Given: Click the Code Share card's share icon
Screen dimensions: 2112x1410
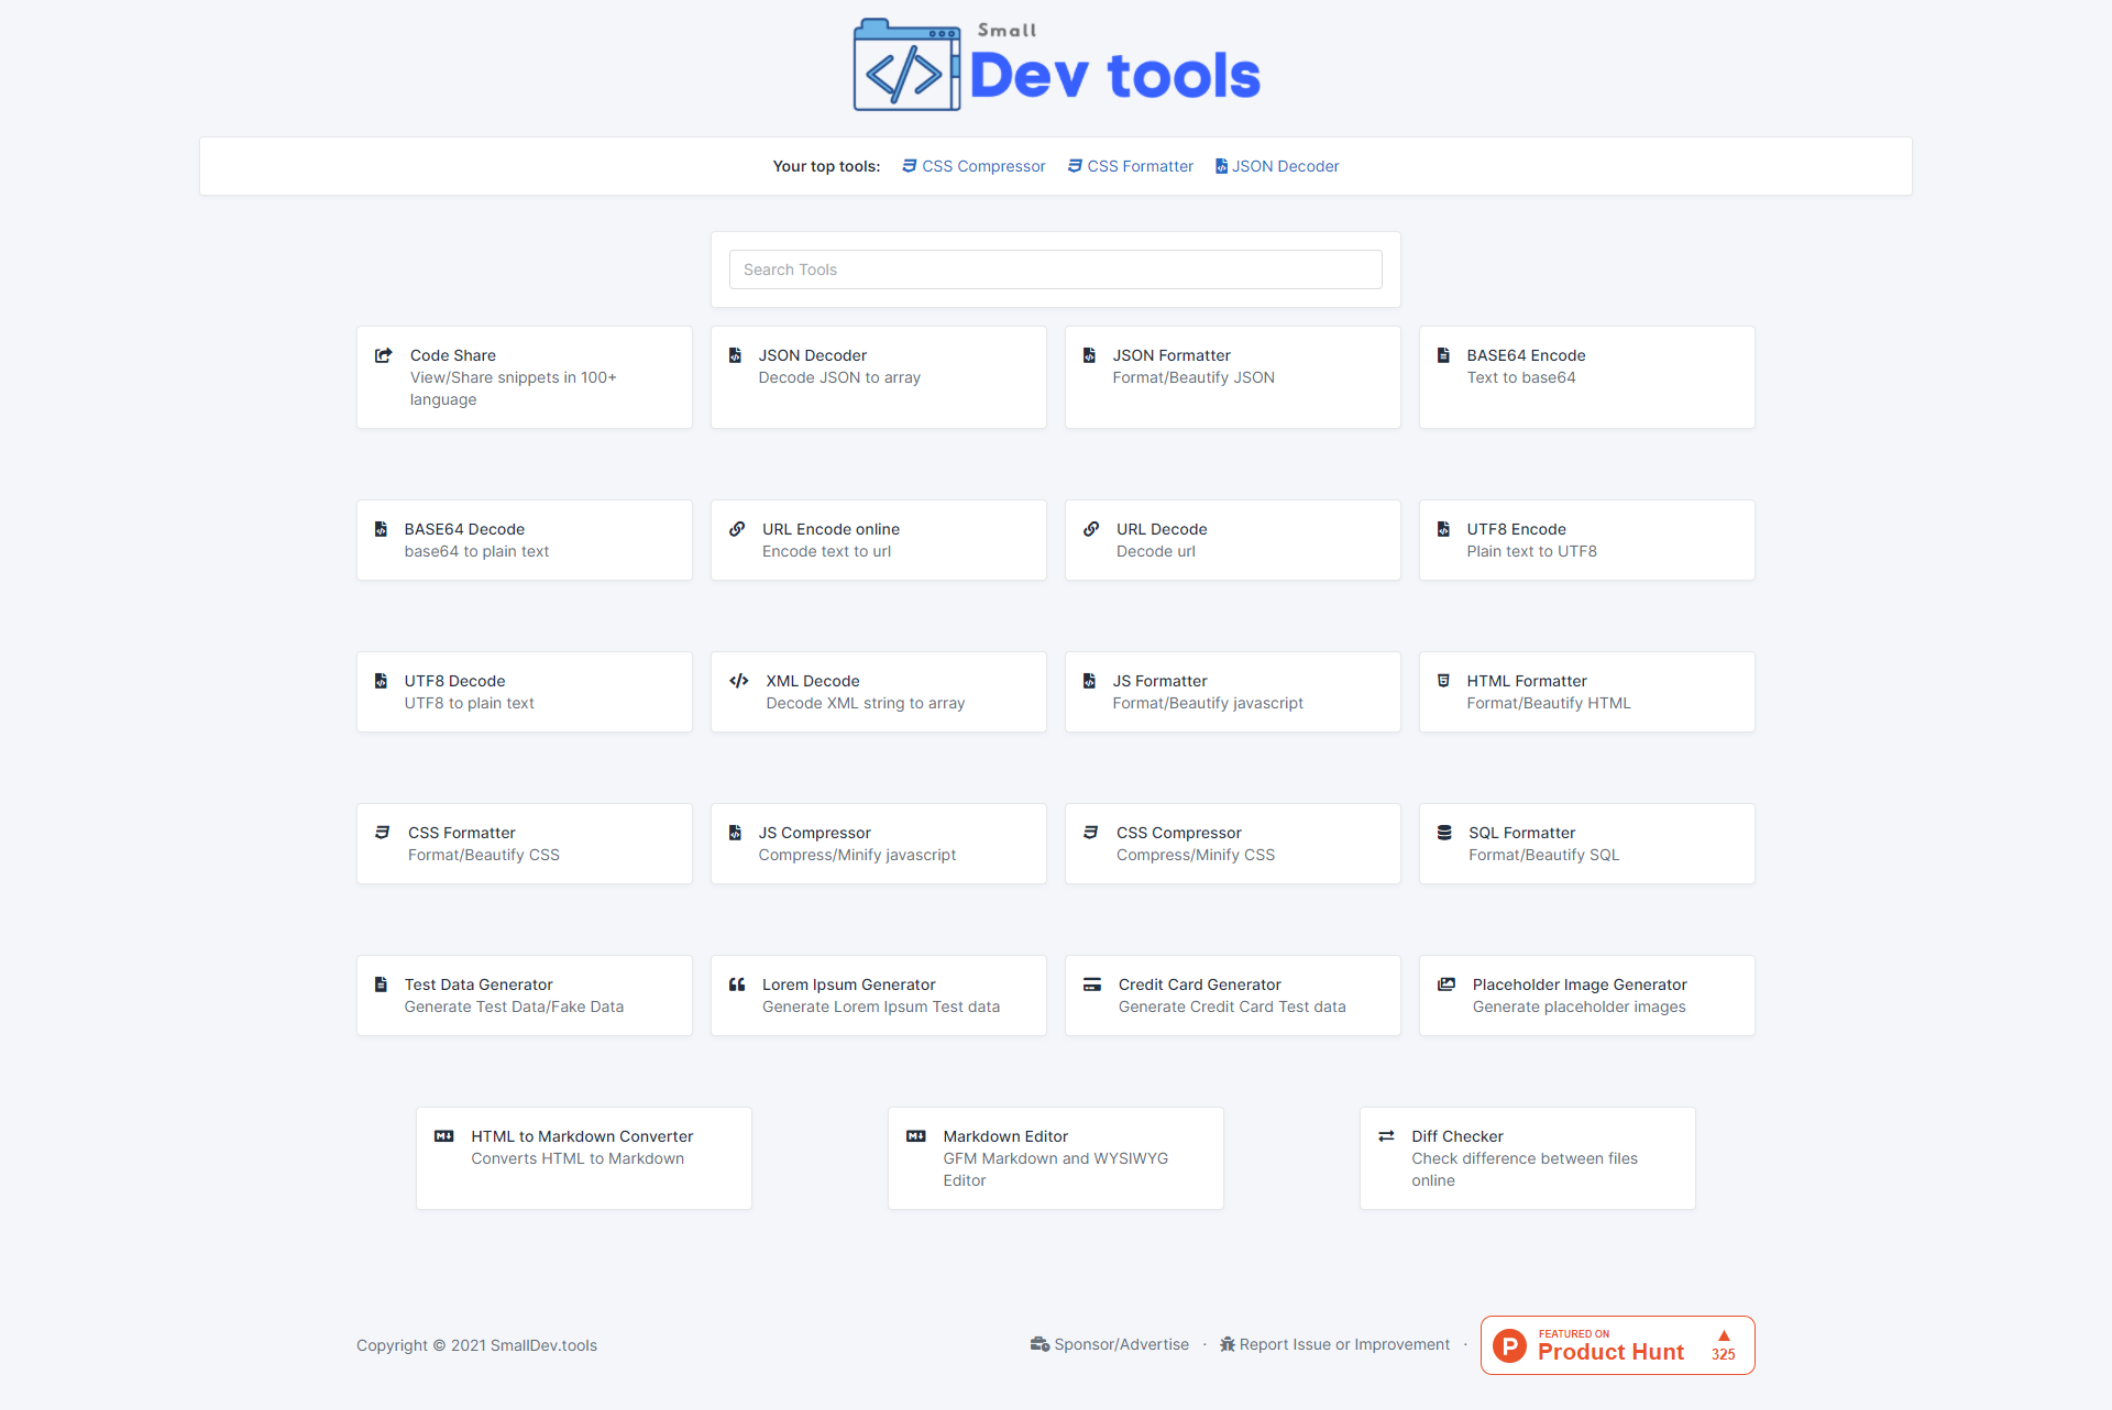Looking at the screenshot, I should pos(383,355).
